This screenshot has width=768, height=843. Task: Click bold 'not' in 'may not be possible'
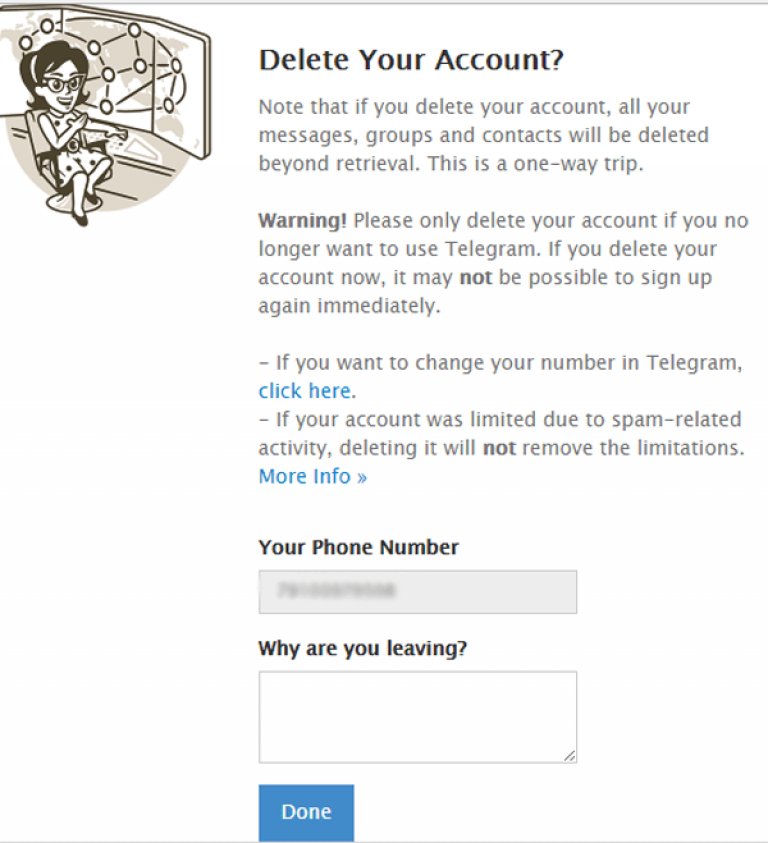(x=476, y=277)
